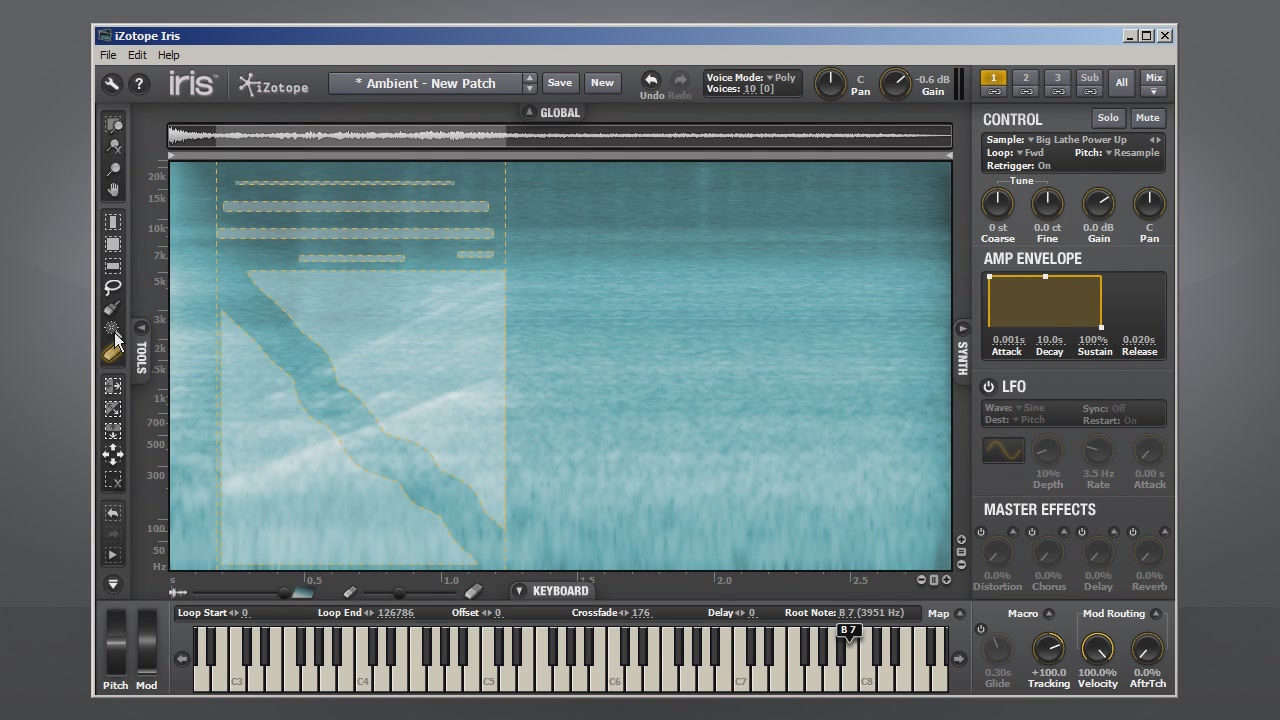Open the Edit menu
1280x720 pixels.
[x=137, y=55]
